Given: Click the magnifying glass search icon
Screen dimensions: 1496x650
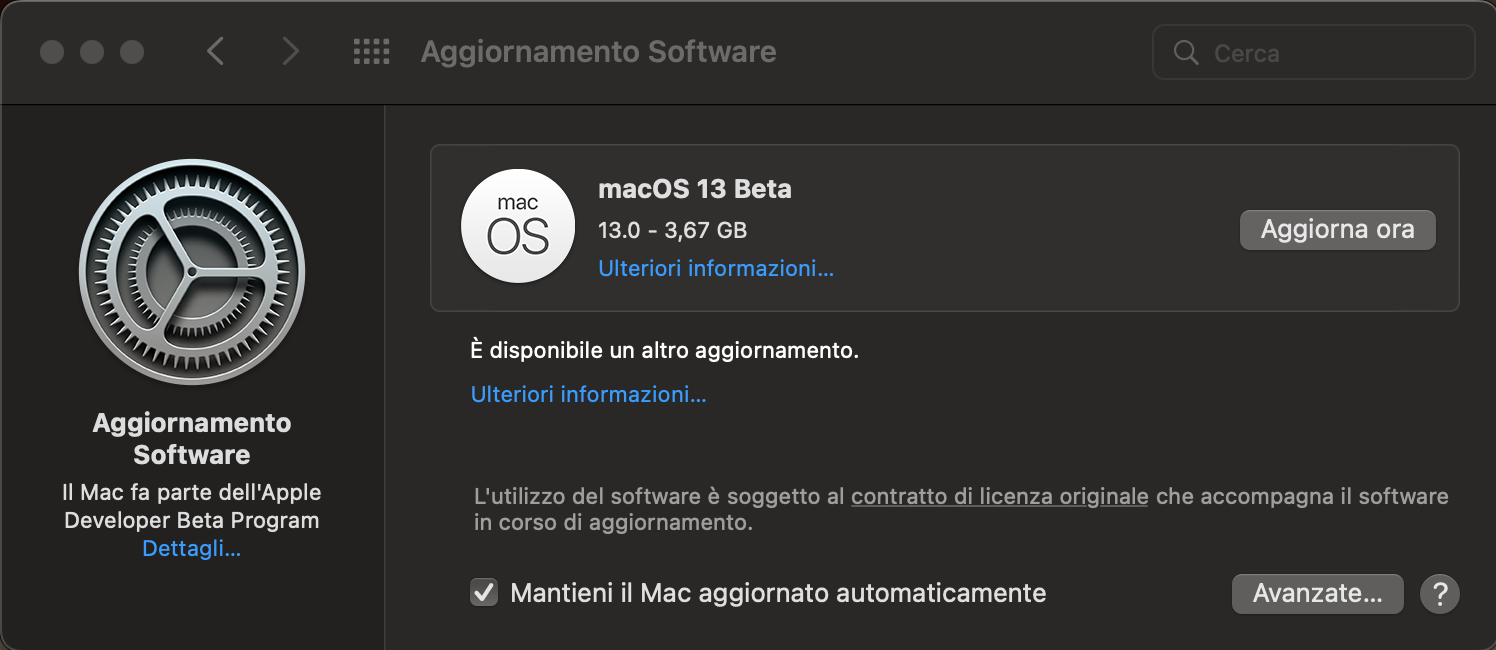Looking at the screenshot, I should [1186, 53].
